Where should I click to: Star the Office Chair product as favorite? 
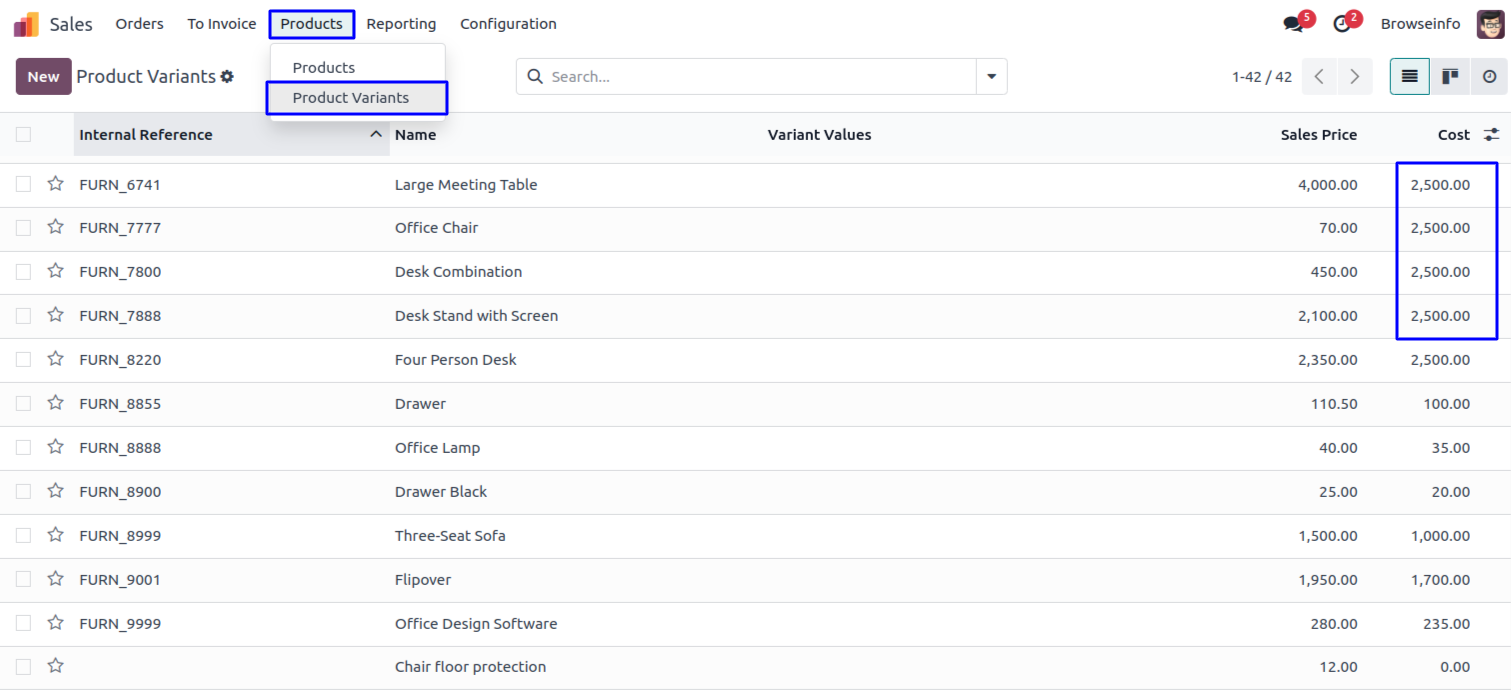(56, 228)
